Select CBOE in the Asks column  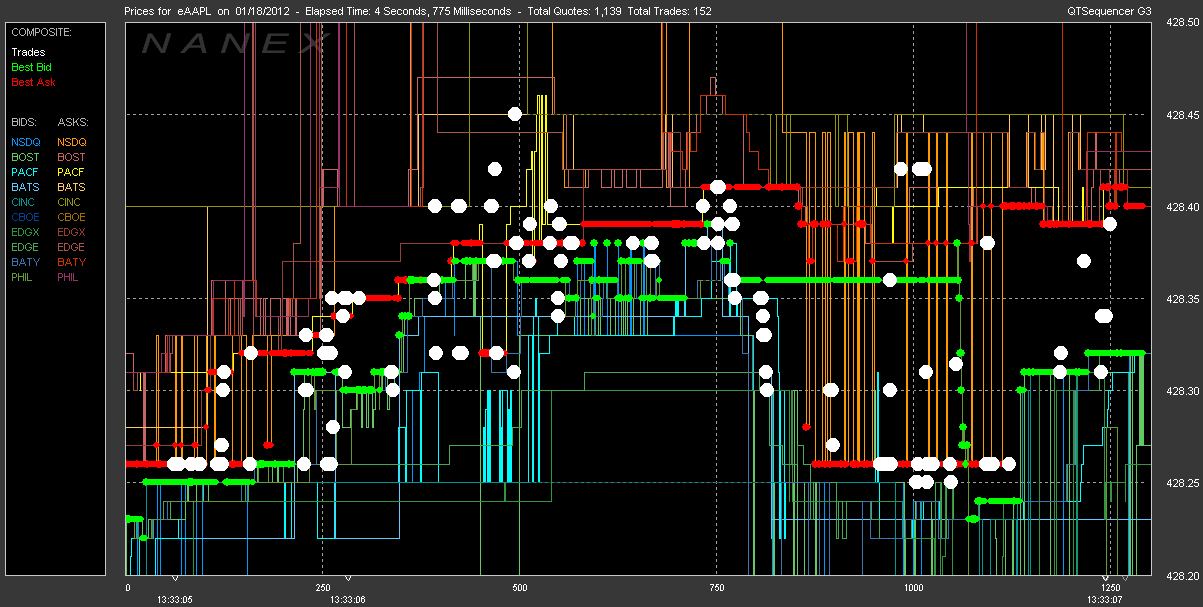pyautogui.click(x=72, y=217)
